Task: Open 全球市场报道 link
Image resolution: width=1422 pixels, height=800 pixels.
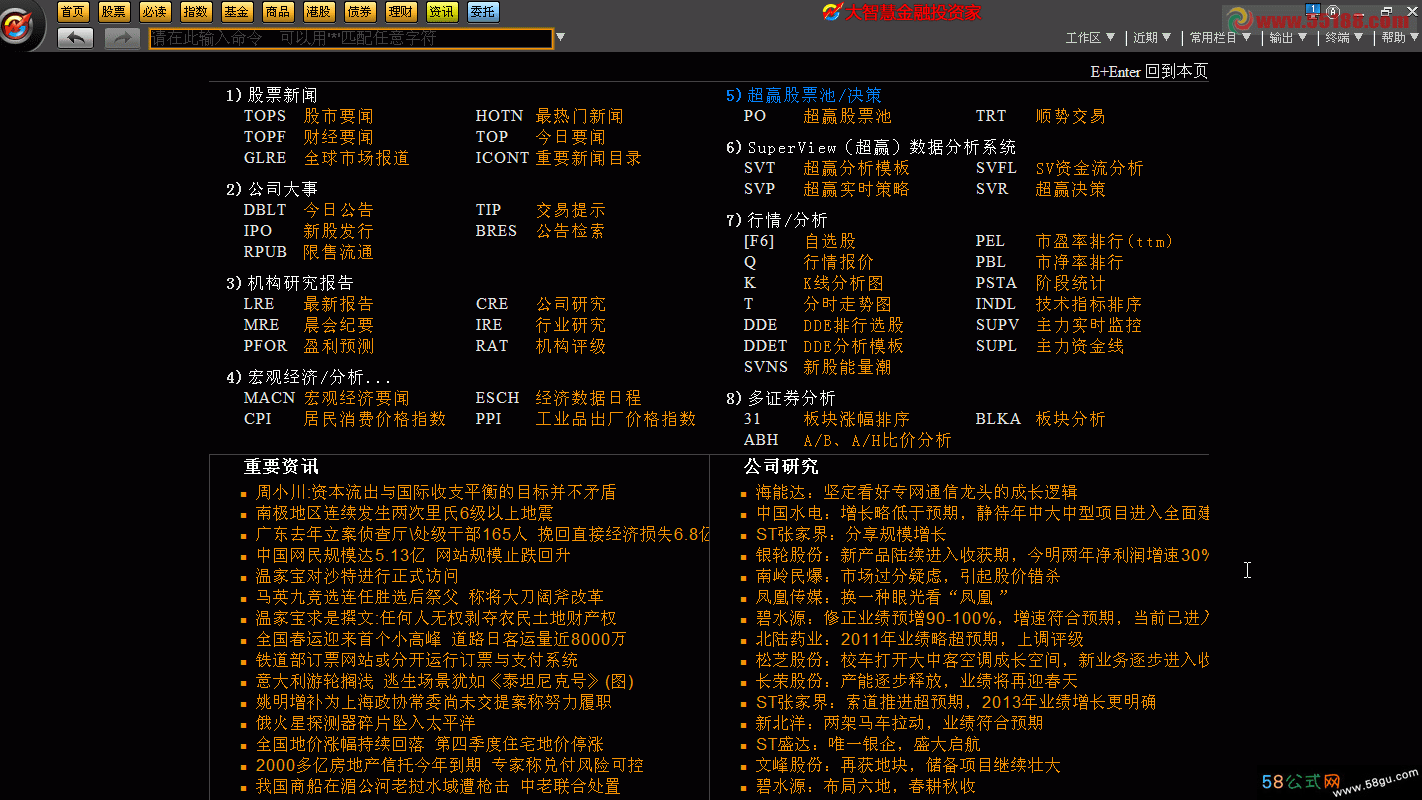Action: [357, 158]
